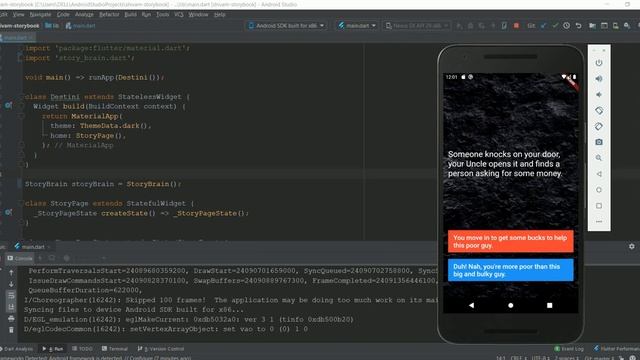This screenshot has height=360, width=640.
Task: Open the VCS menu
Action: point(179,14)
